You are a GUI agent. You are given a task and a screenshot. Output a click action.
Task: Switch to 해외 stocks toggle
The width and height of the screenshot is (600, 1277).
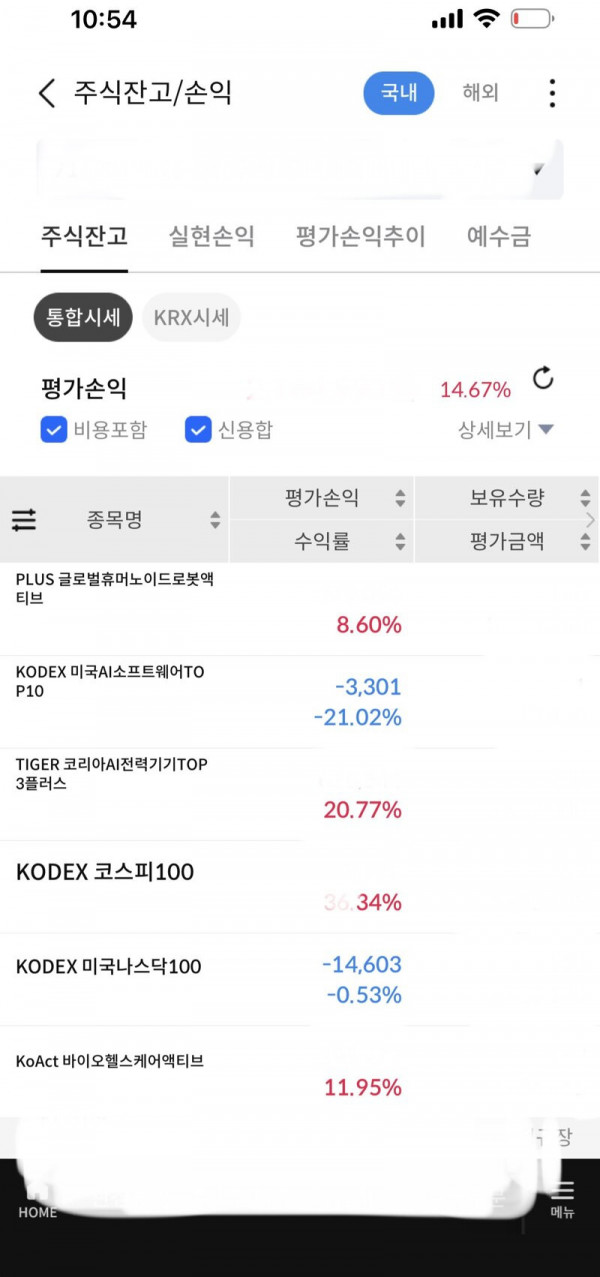pos(480,93)
